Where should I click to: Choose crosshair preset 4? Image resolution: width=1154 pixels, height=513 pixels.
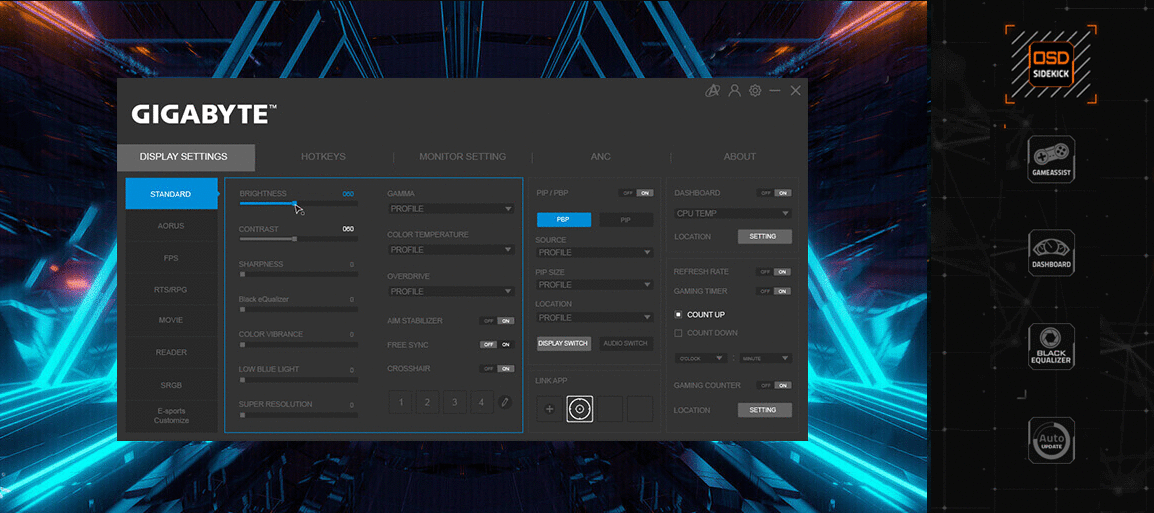tap(481, 402)
